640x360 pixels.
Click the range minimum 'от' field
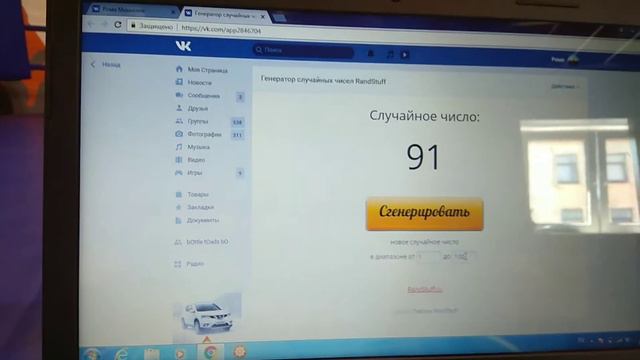tap(428, 257)
